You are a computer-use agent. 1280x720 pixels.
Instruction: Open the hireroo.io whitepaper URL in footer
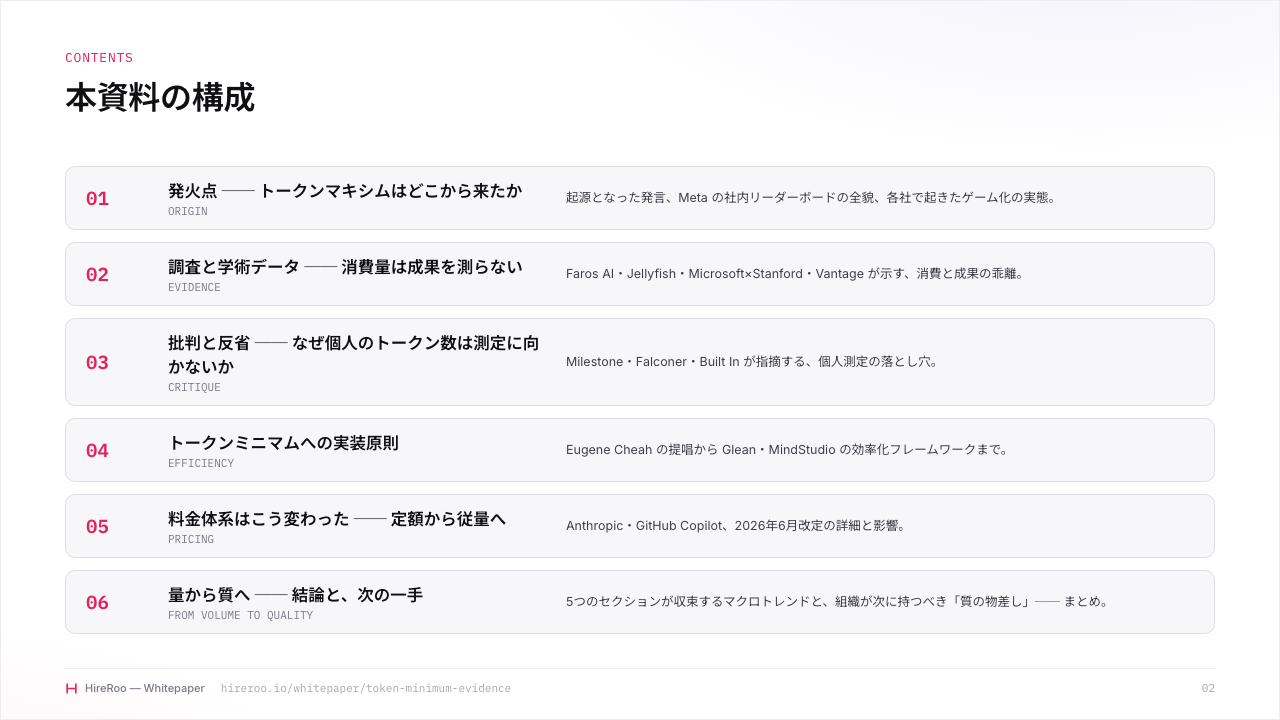click(366, 688)
